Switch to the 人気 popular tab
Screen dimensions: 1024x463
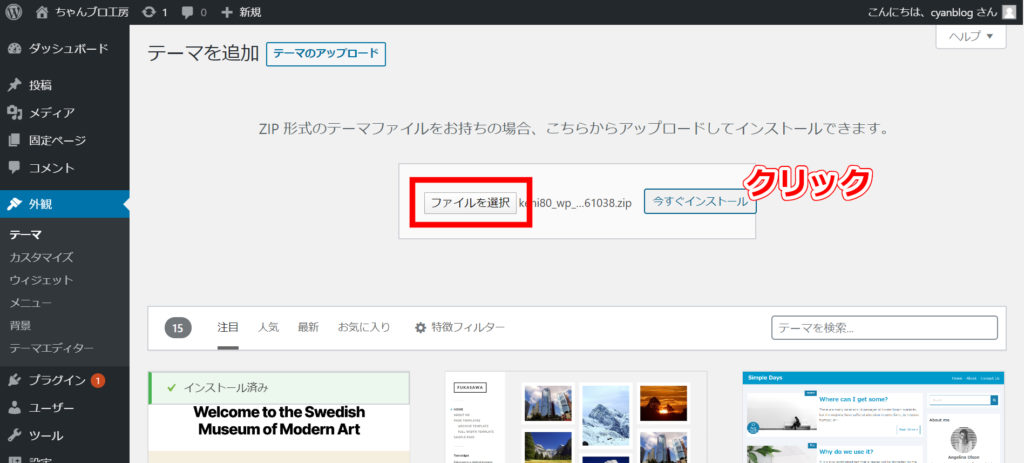pos(268,327)
